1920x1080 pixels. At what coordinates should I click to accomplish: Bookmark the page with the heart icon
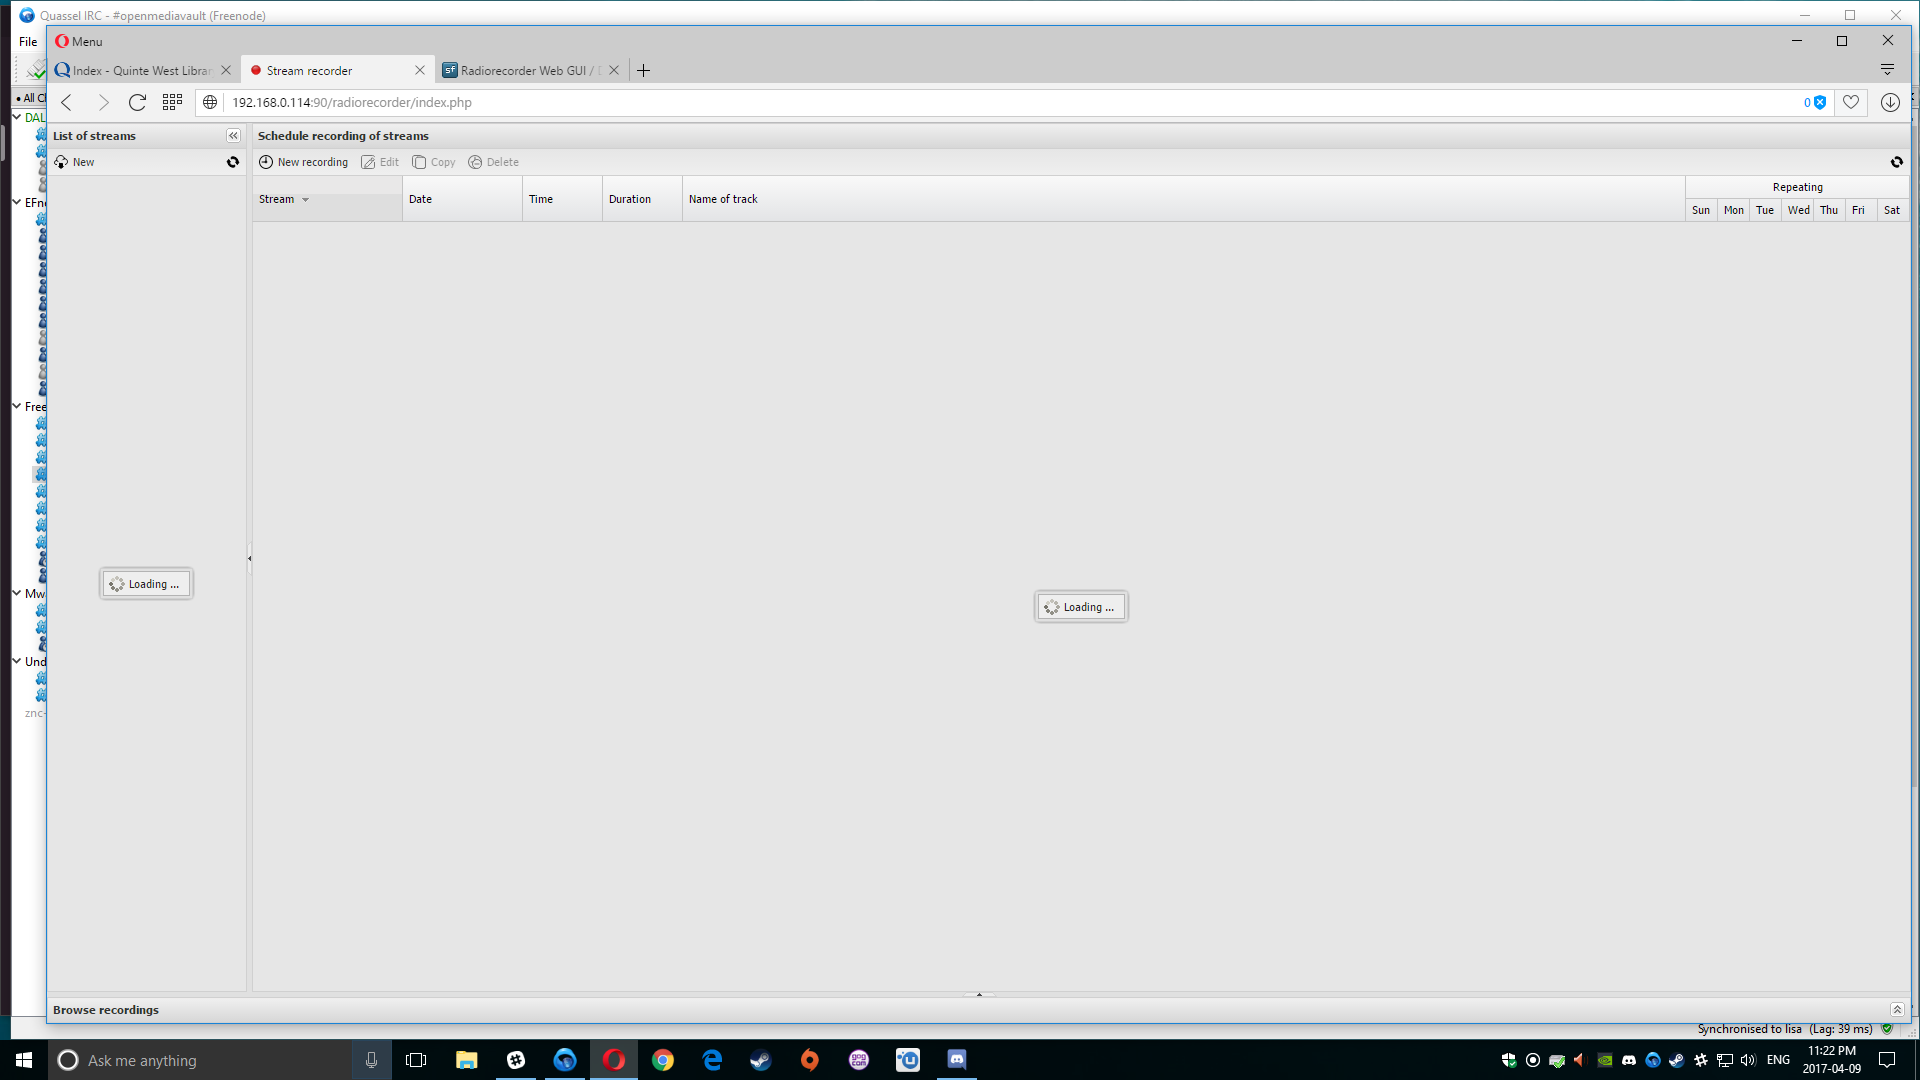[x=1851, y=102]
